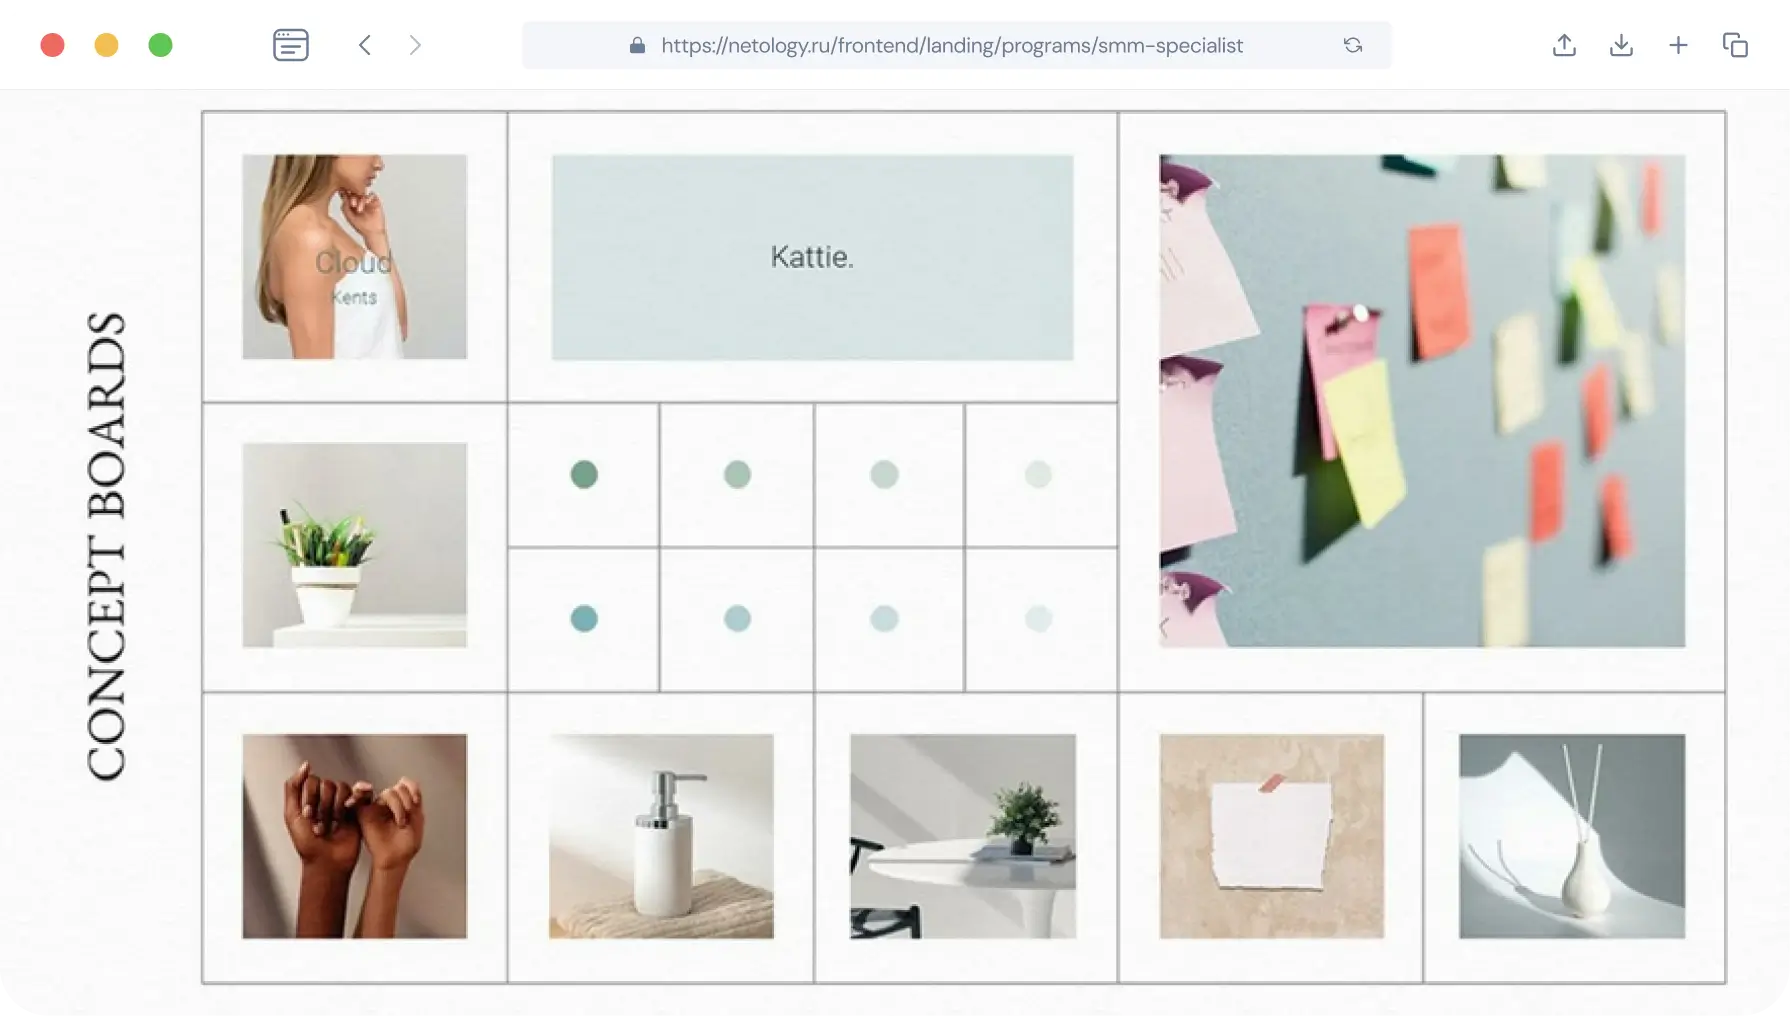Choose the lightest green color dot
1790x1016 pixels.
tap(1038, 474)
